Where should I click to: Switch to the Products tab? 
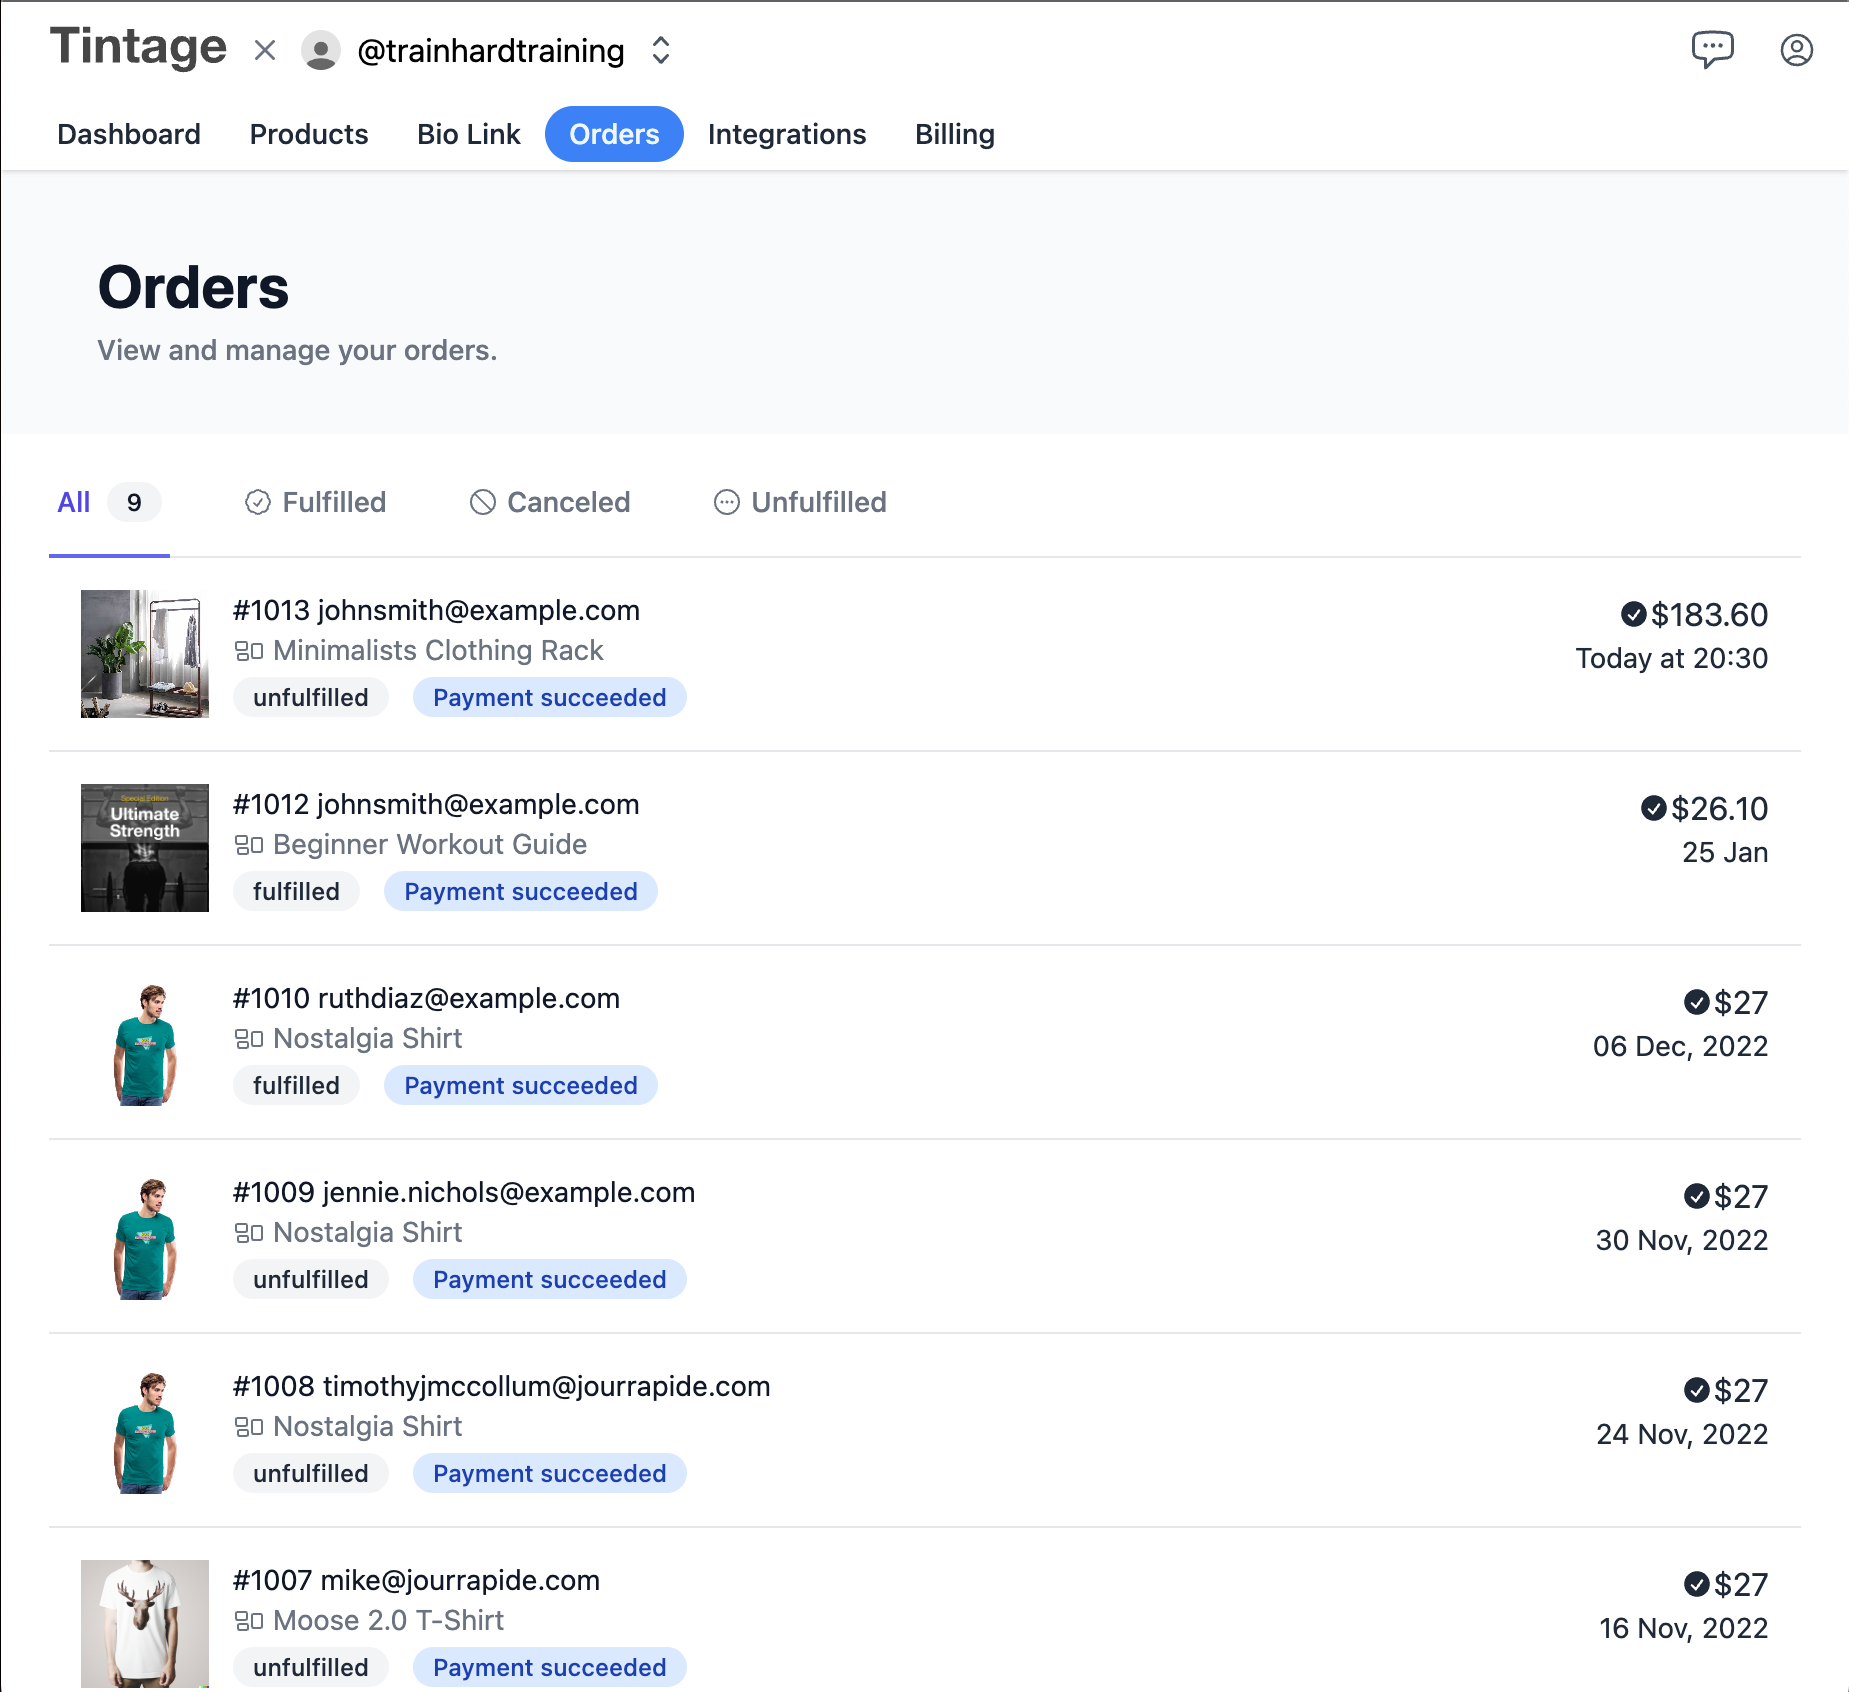(x=308, y=134)
